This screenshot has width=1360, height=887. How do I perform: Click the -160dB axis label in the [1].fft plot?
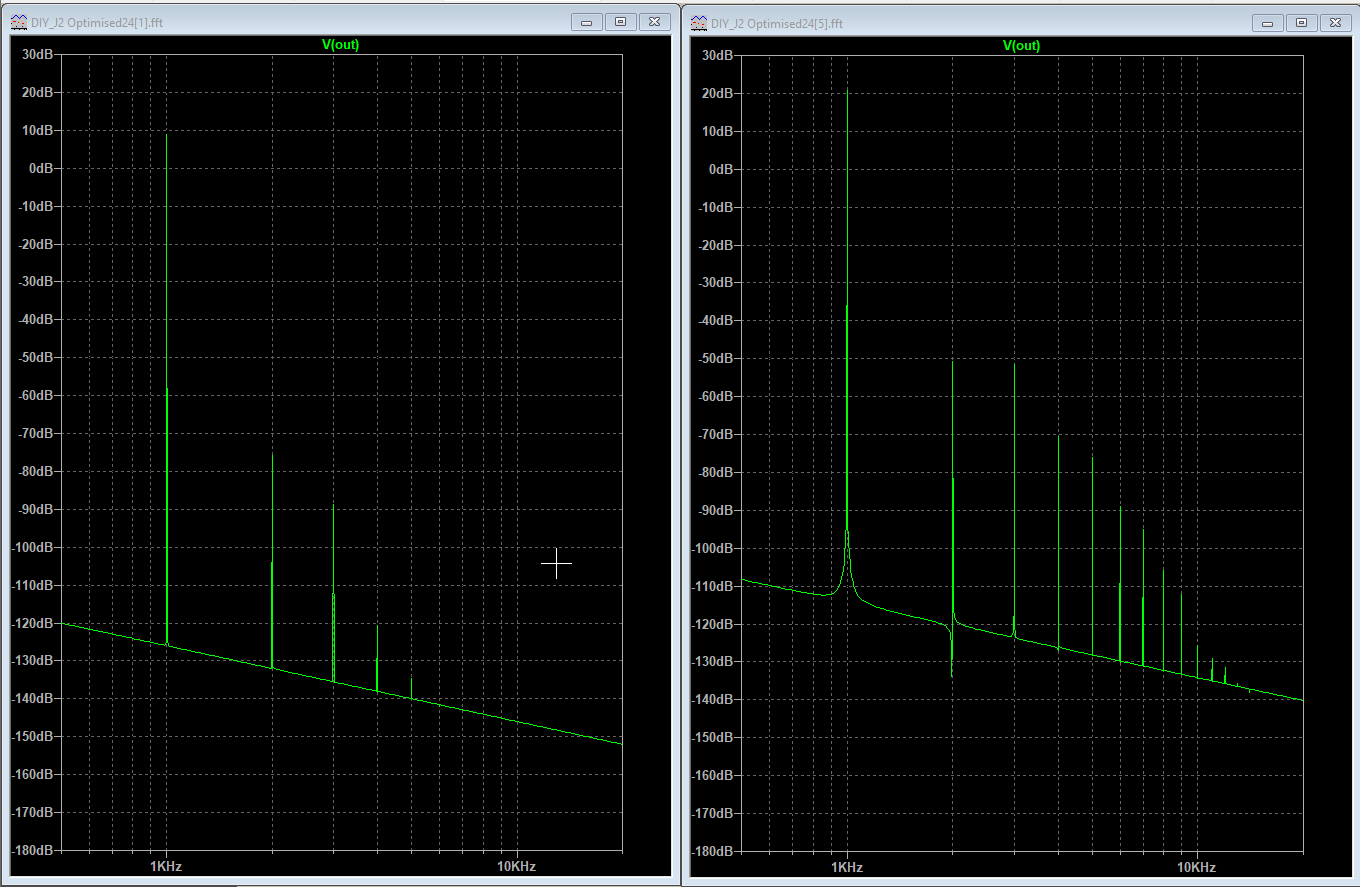[33, 774]
